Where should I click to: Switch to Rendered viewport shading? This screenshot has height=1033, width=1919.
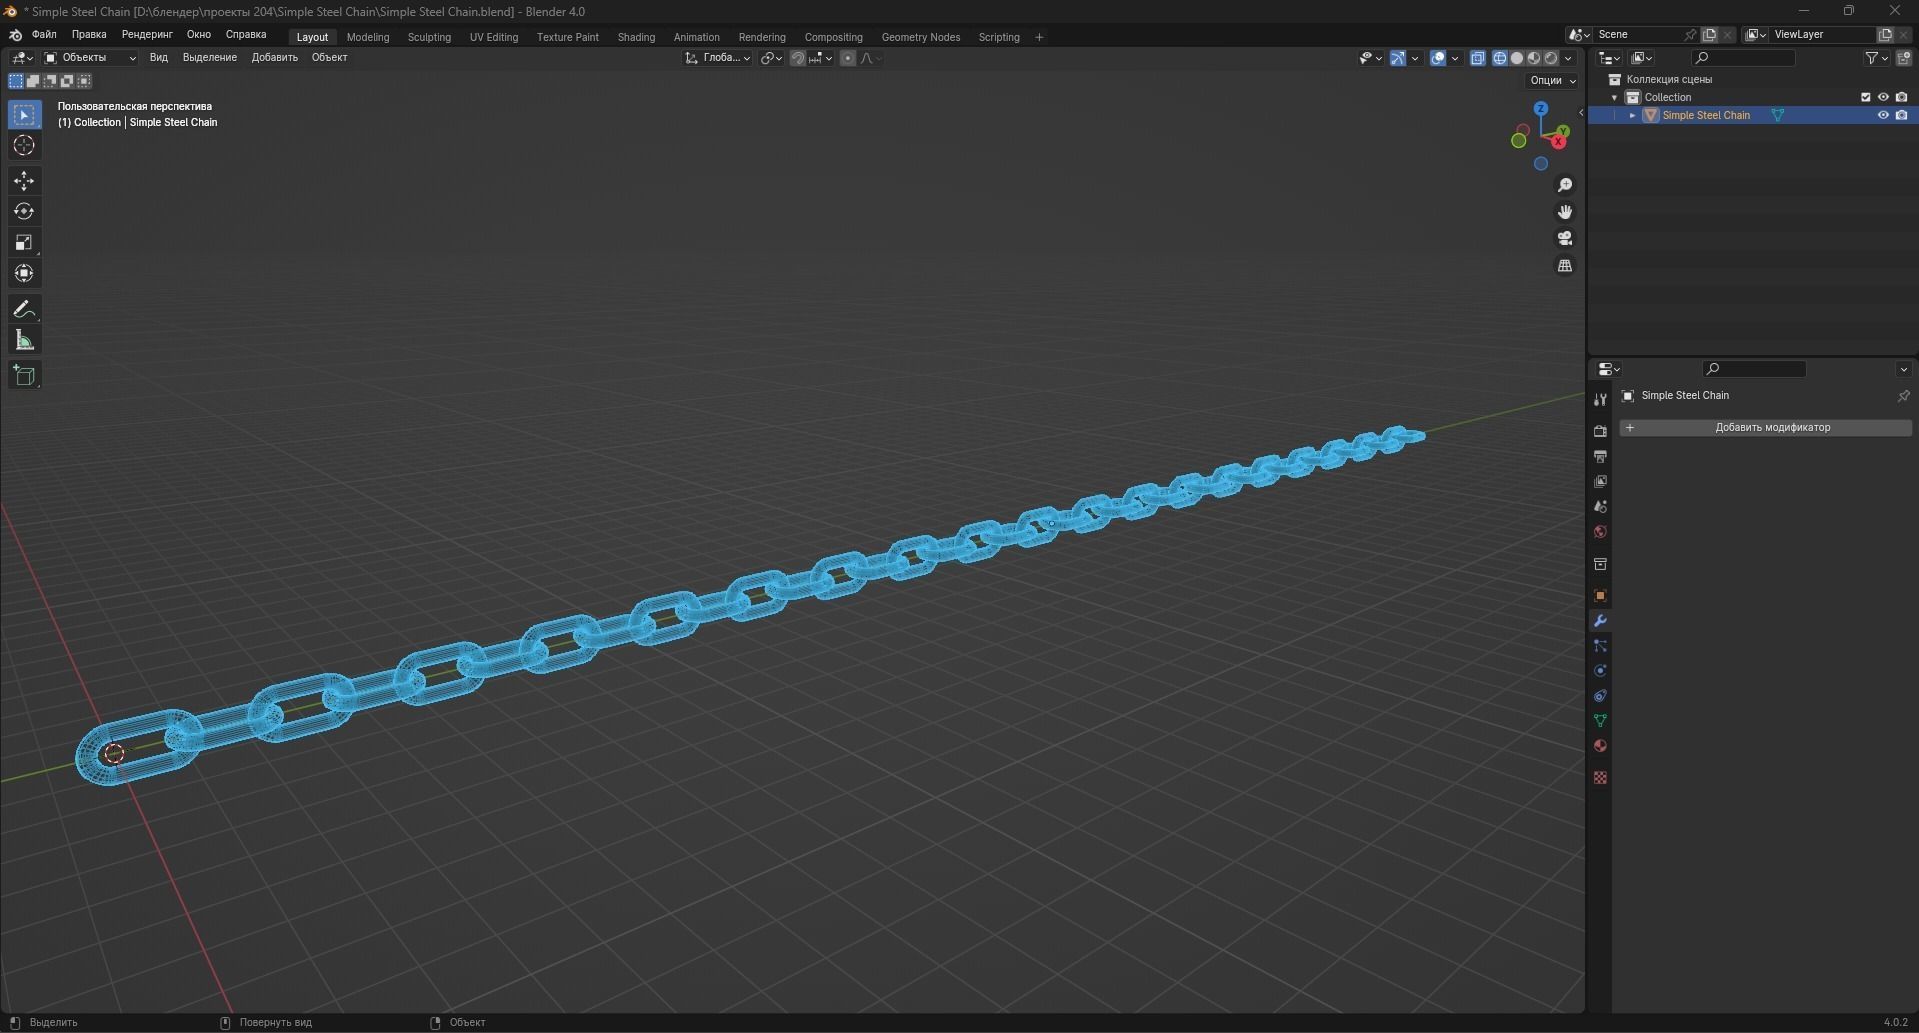[1551, 58]
